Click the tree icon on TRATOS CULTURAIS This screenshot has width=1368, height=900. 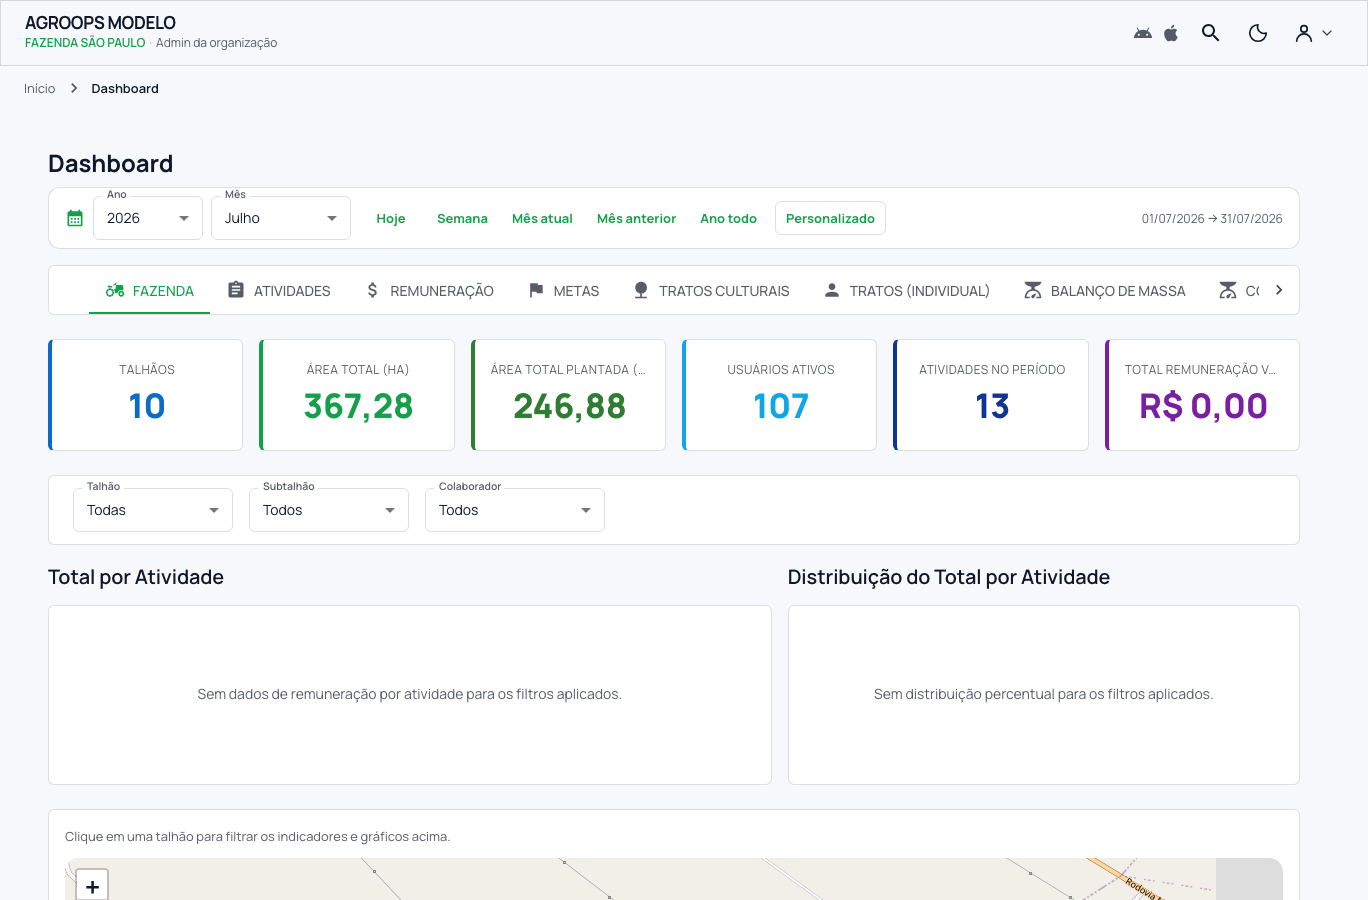point(641,290)
